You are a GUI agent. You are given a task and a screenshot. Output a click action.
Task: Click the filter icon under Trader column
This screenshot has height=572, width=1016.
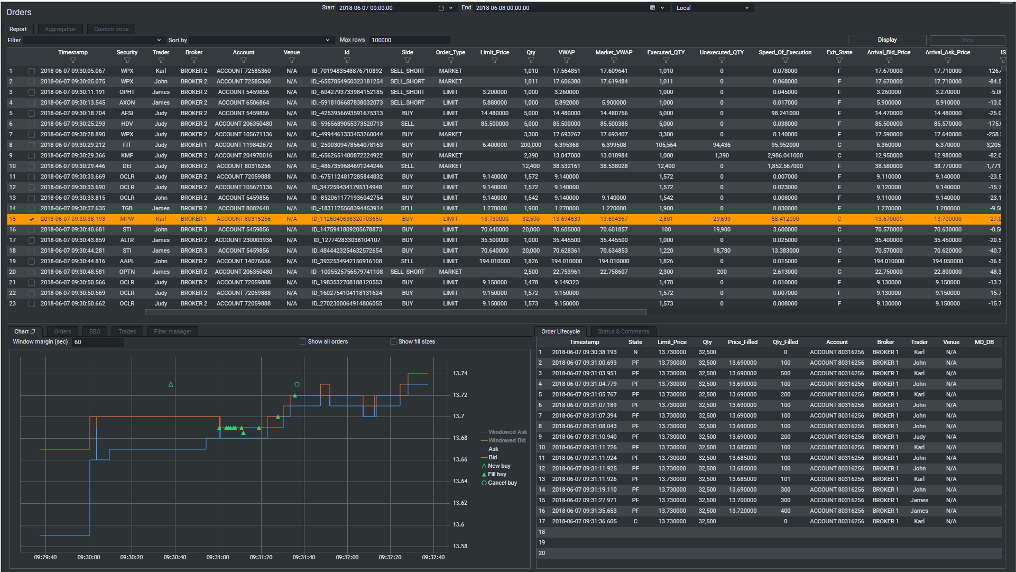click(x=161, y=60)
